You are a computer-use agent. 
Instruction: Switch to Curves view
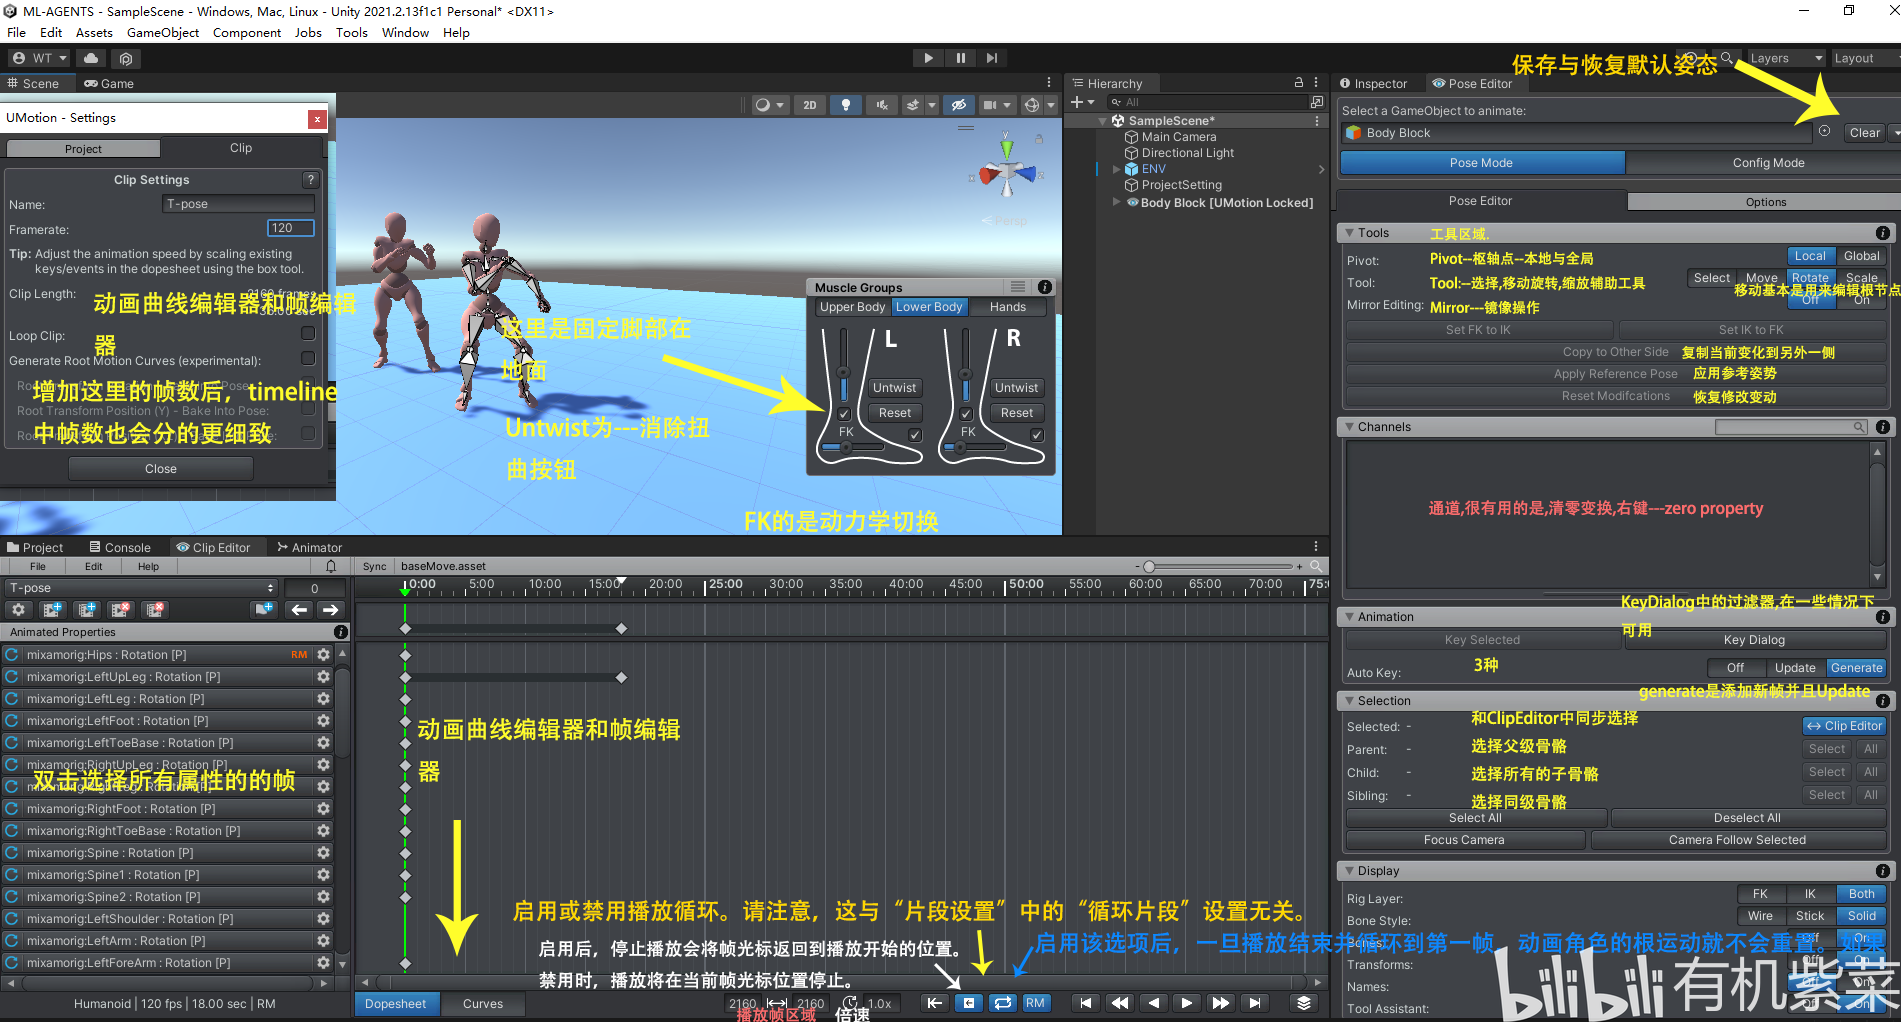(483, 1004)
